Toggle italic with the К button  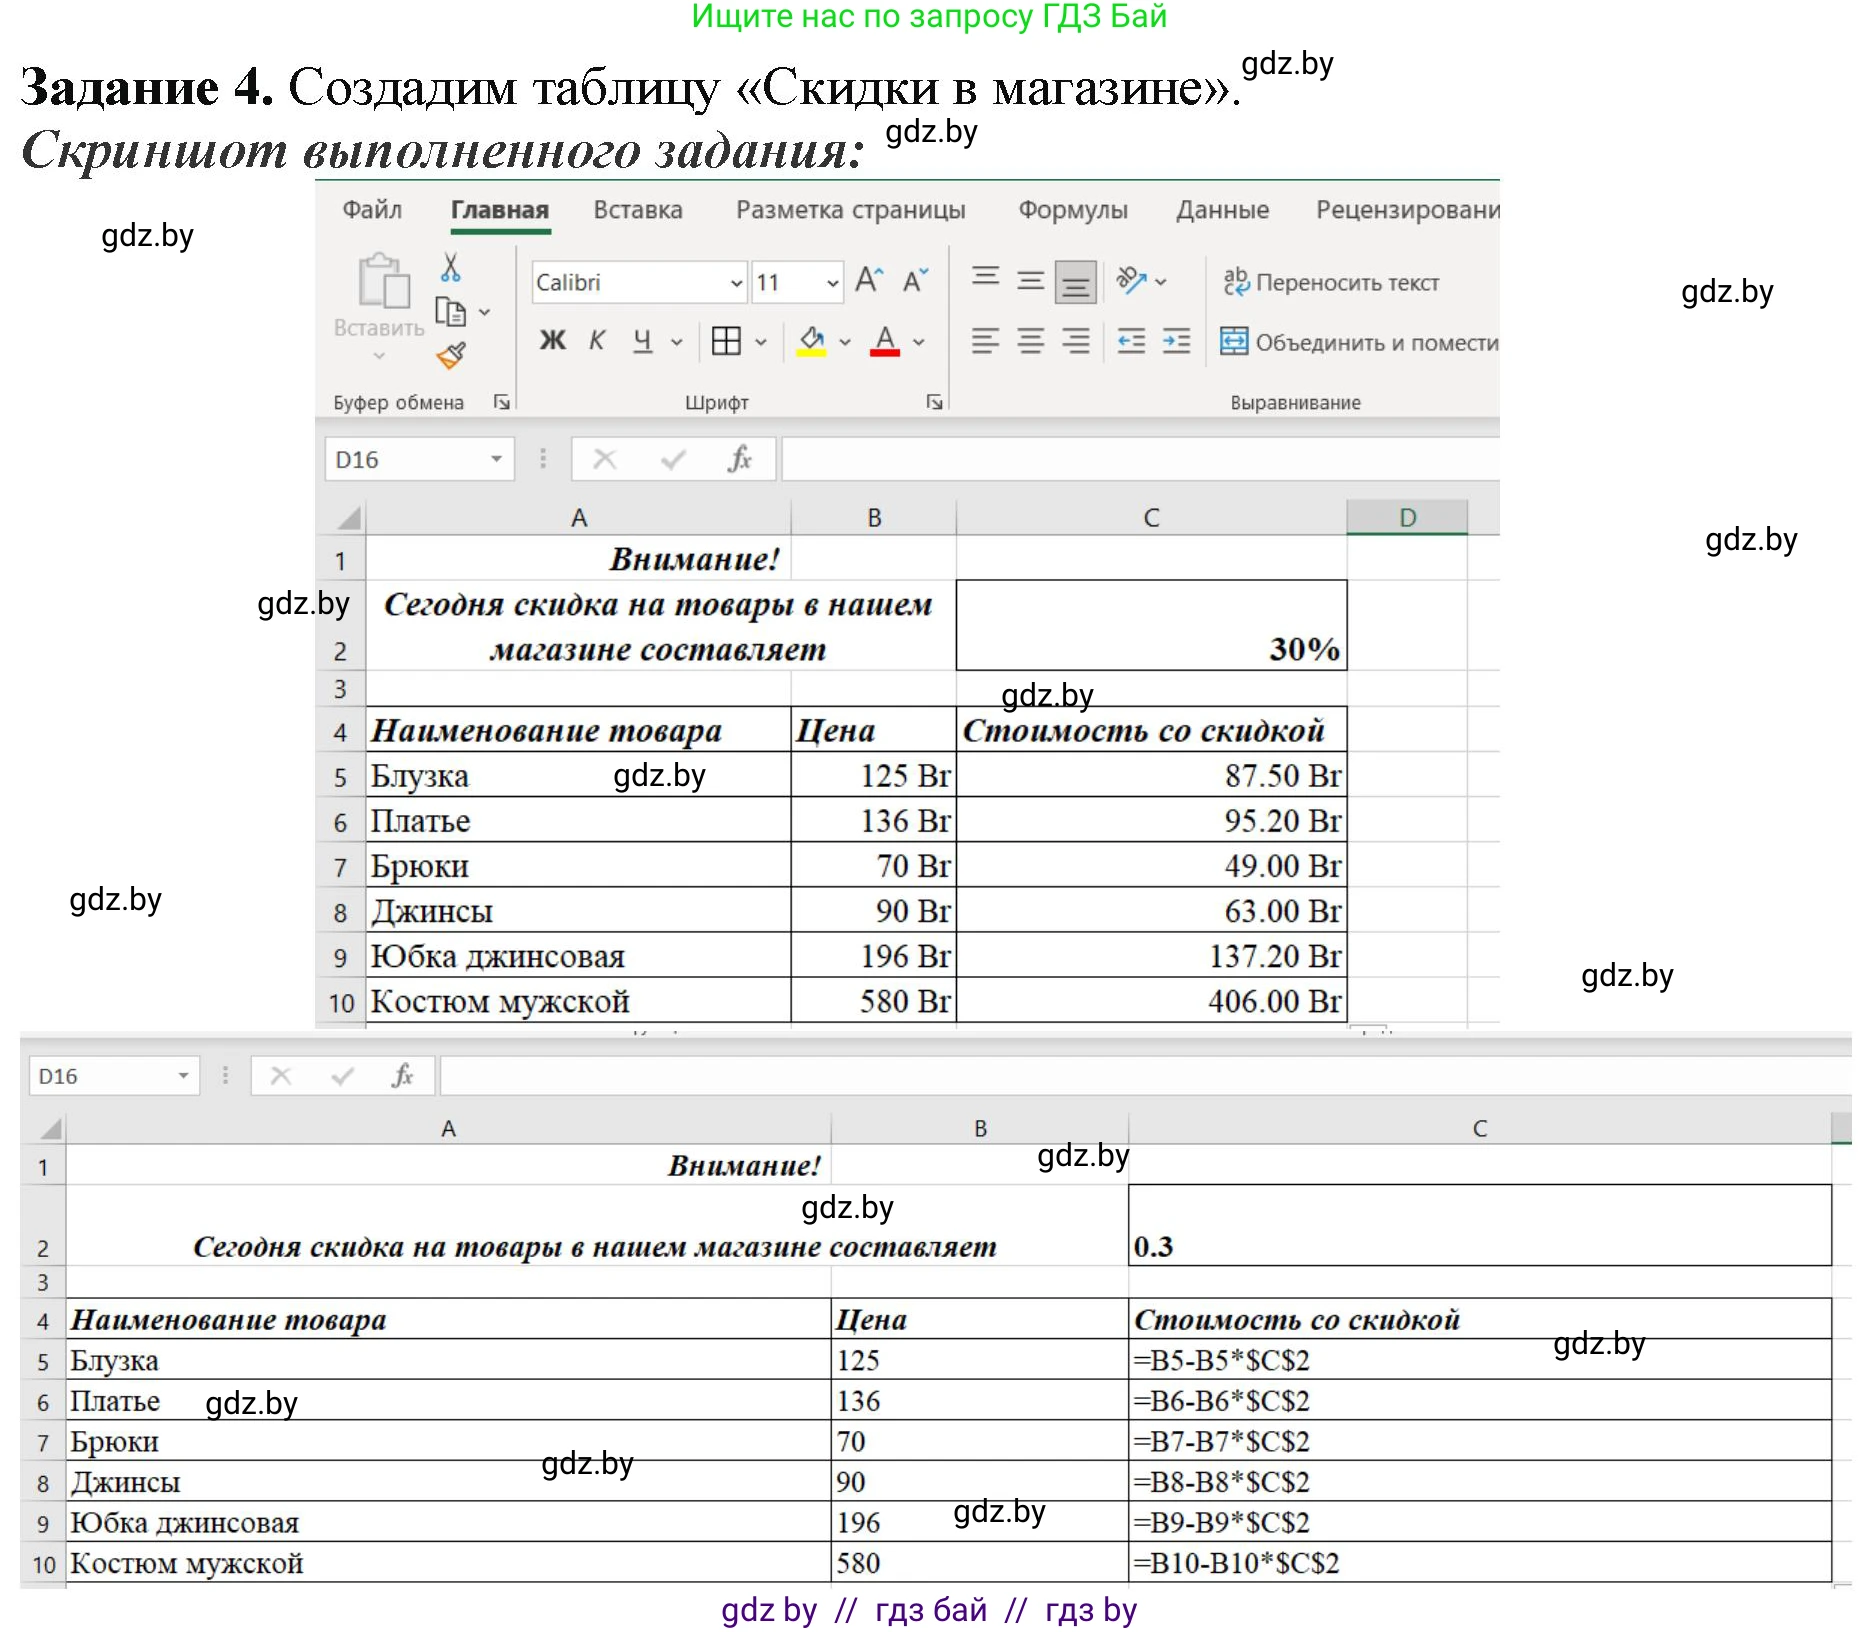(596, 341)
